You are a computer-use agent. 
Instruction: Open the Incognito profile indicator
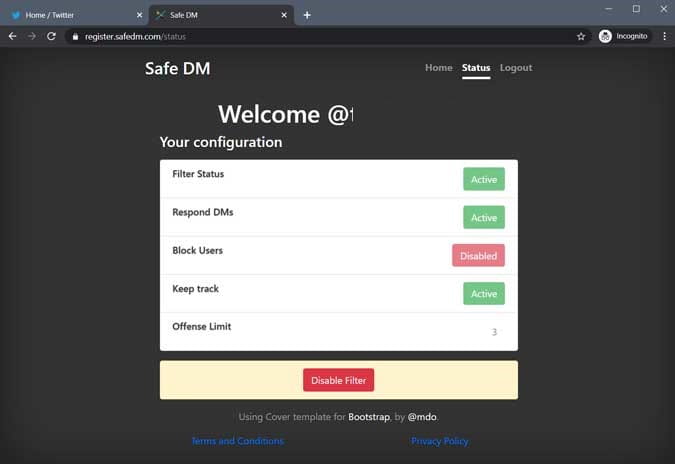click(623, 37)
